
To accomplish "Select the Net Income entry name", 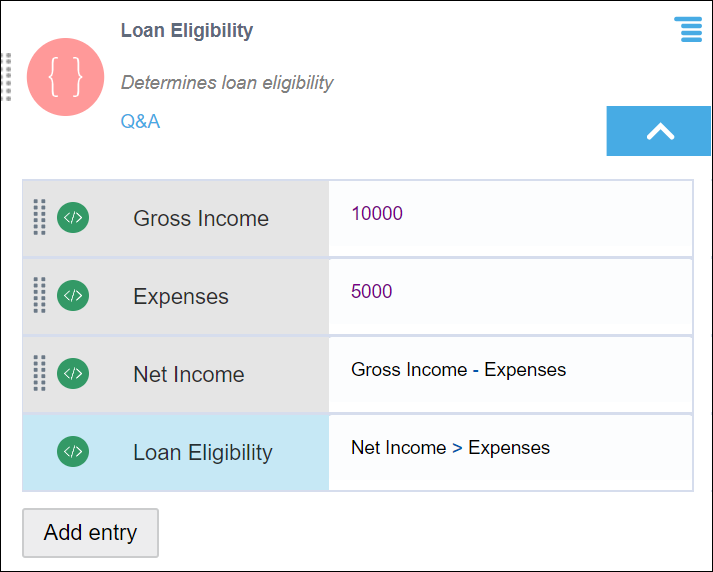I will (x=189, y=375).
